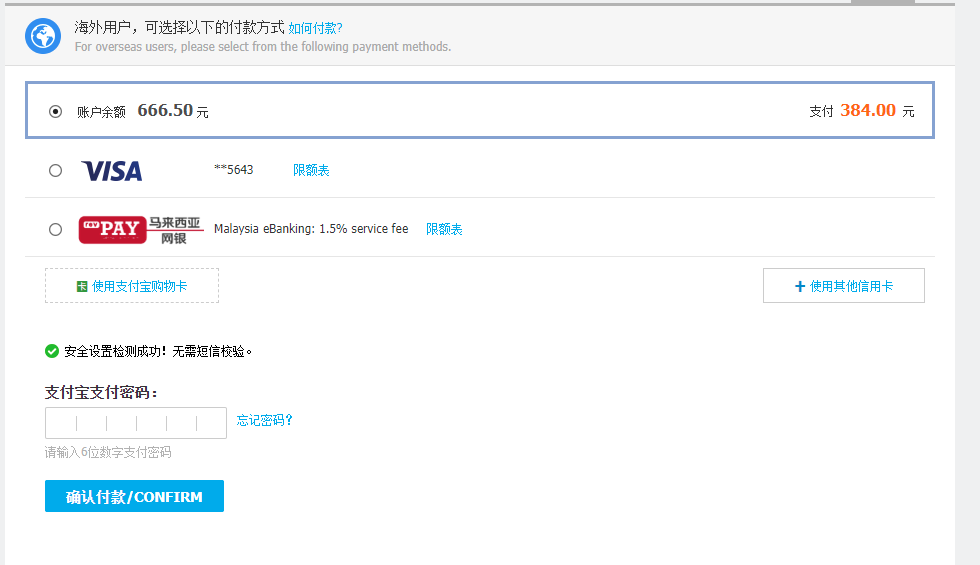Image resolution: width=980 pixels, height=565 pixels.
Task: Click the 666.50 account balance amount
Action: (165, 110)
